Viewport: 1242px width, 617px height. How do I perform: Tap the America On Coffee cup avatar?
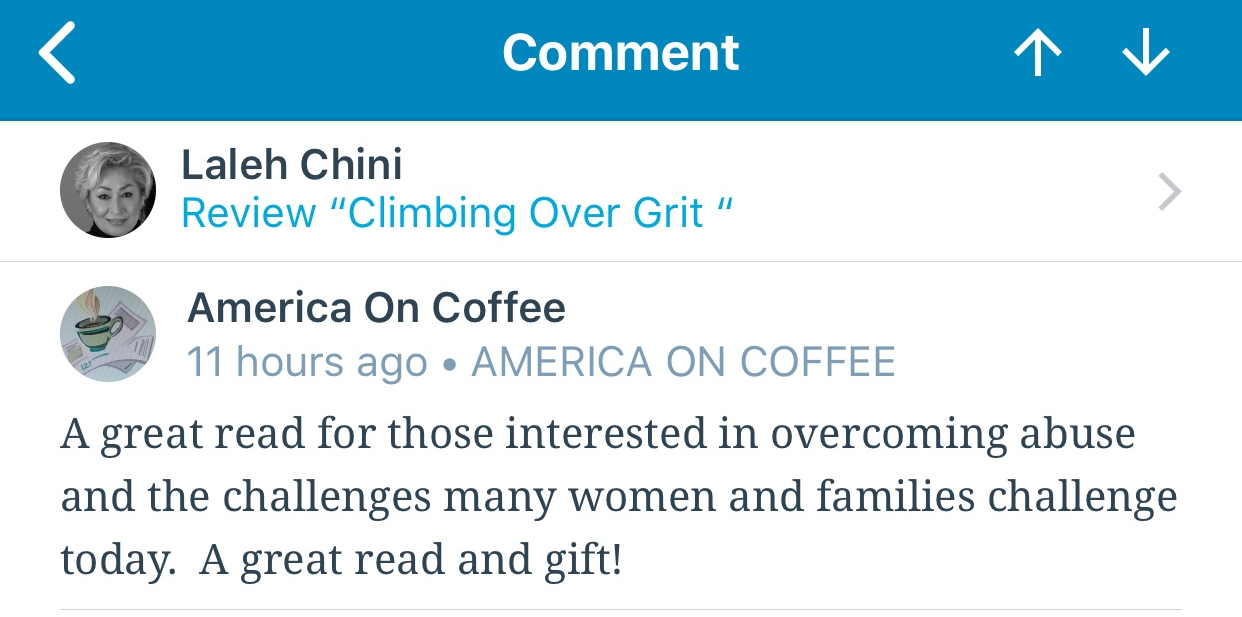[x=108, y=334]
